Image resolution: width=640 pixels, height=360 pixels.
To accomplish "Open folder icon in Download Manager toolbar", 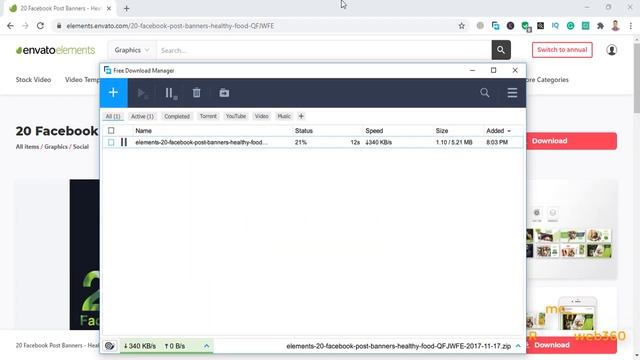I will [x=224, y=93].
